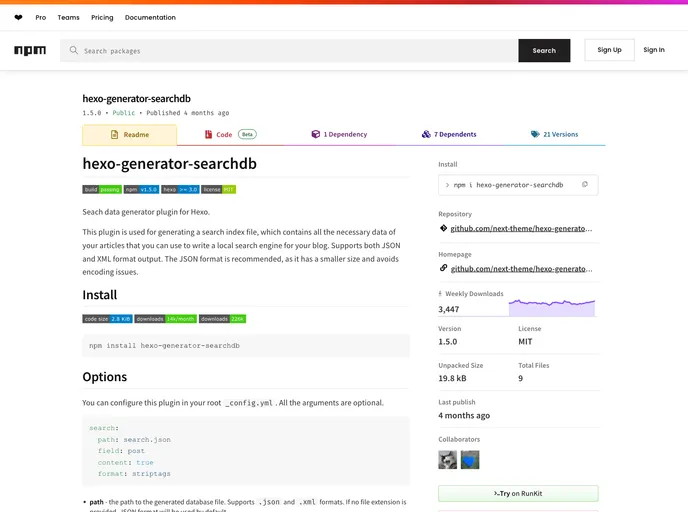The height and width of the screenshot is (512, 688).
Task: Click the first collaborator cat avatar
Action: coord(447,460)
